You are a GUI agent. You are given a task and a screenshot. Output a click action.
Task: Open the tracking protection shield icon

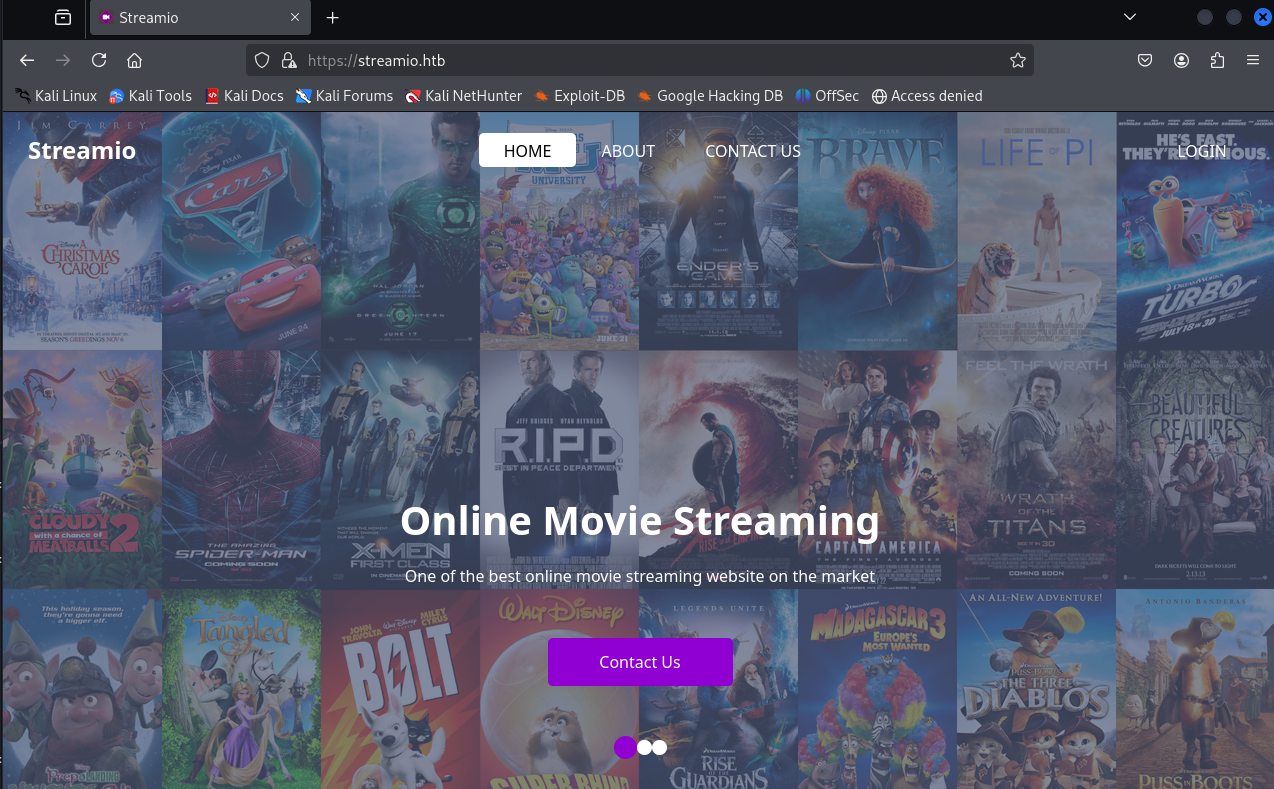262,60
